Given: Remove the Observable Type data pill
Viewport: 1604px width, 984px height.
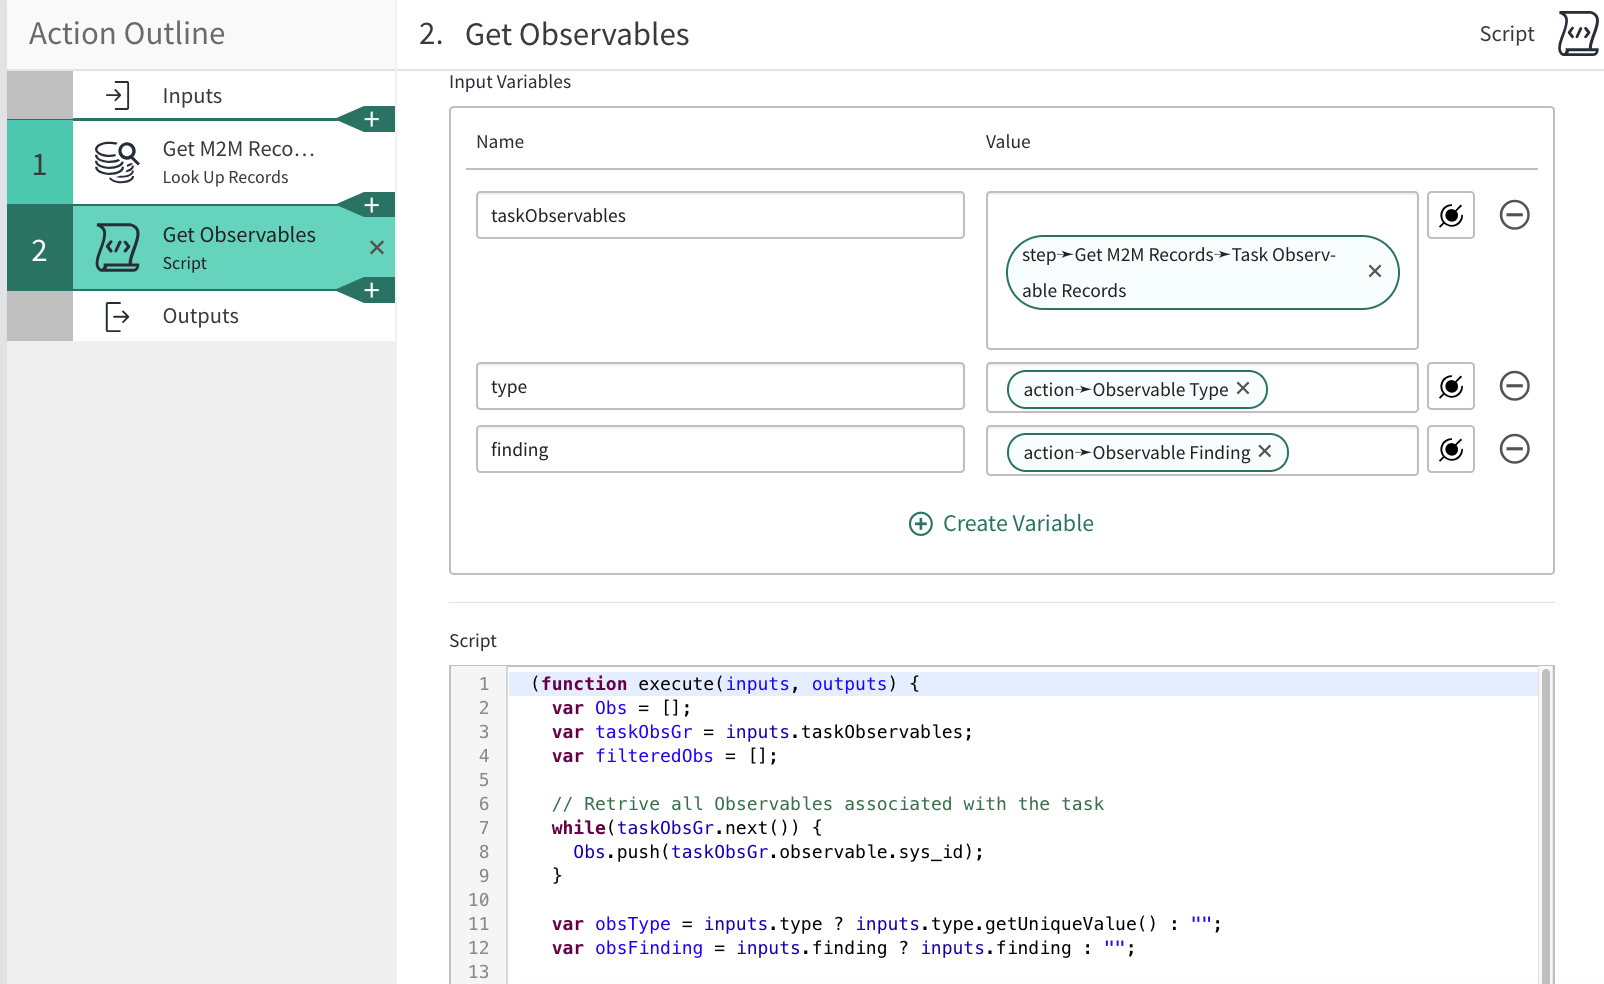Looking at the screenshot, I should (x=1243, y=388).
